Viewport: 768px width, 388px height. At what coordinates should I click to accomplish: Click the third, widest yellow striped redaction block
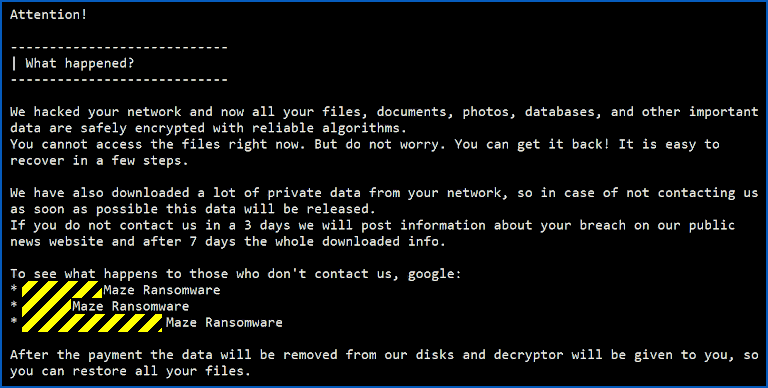pyautogui.click(x=92, y=323)
